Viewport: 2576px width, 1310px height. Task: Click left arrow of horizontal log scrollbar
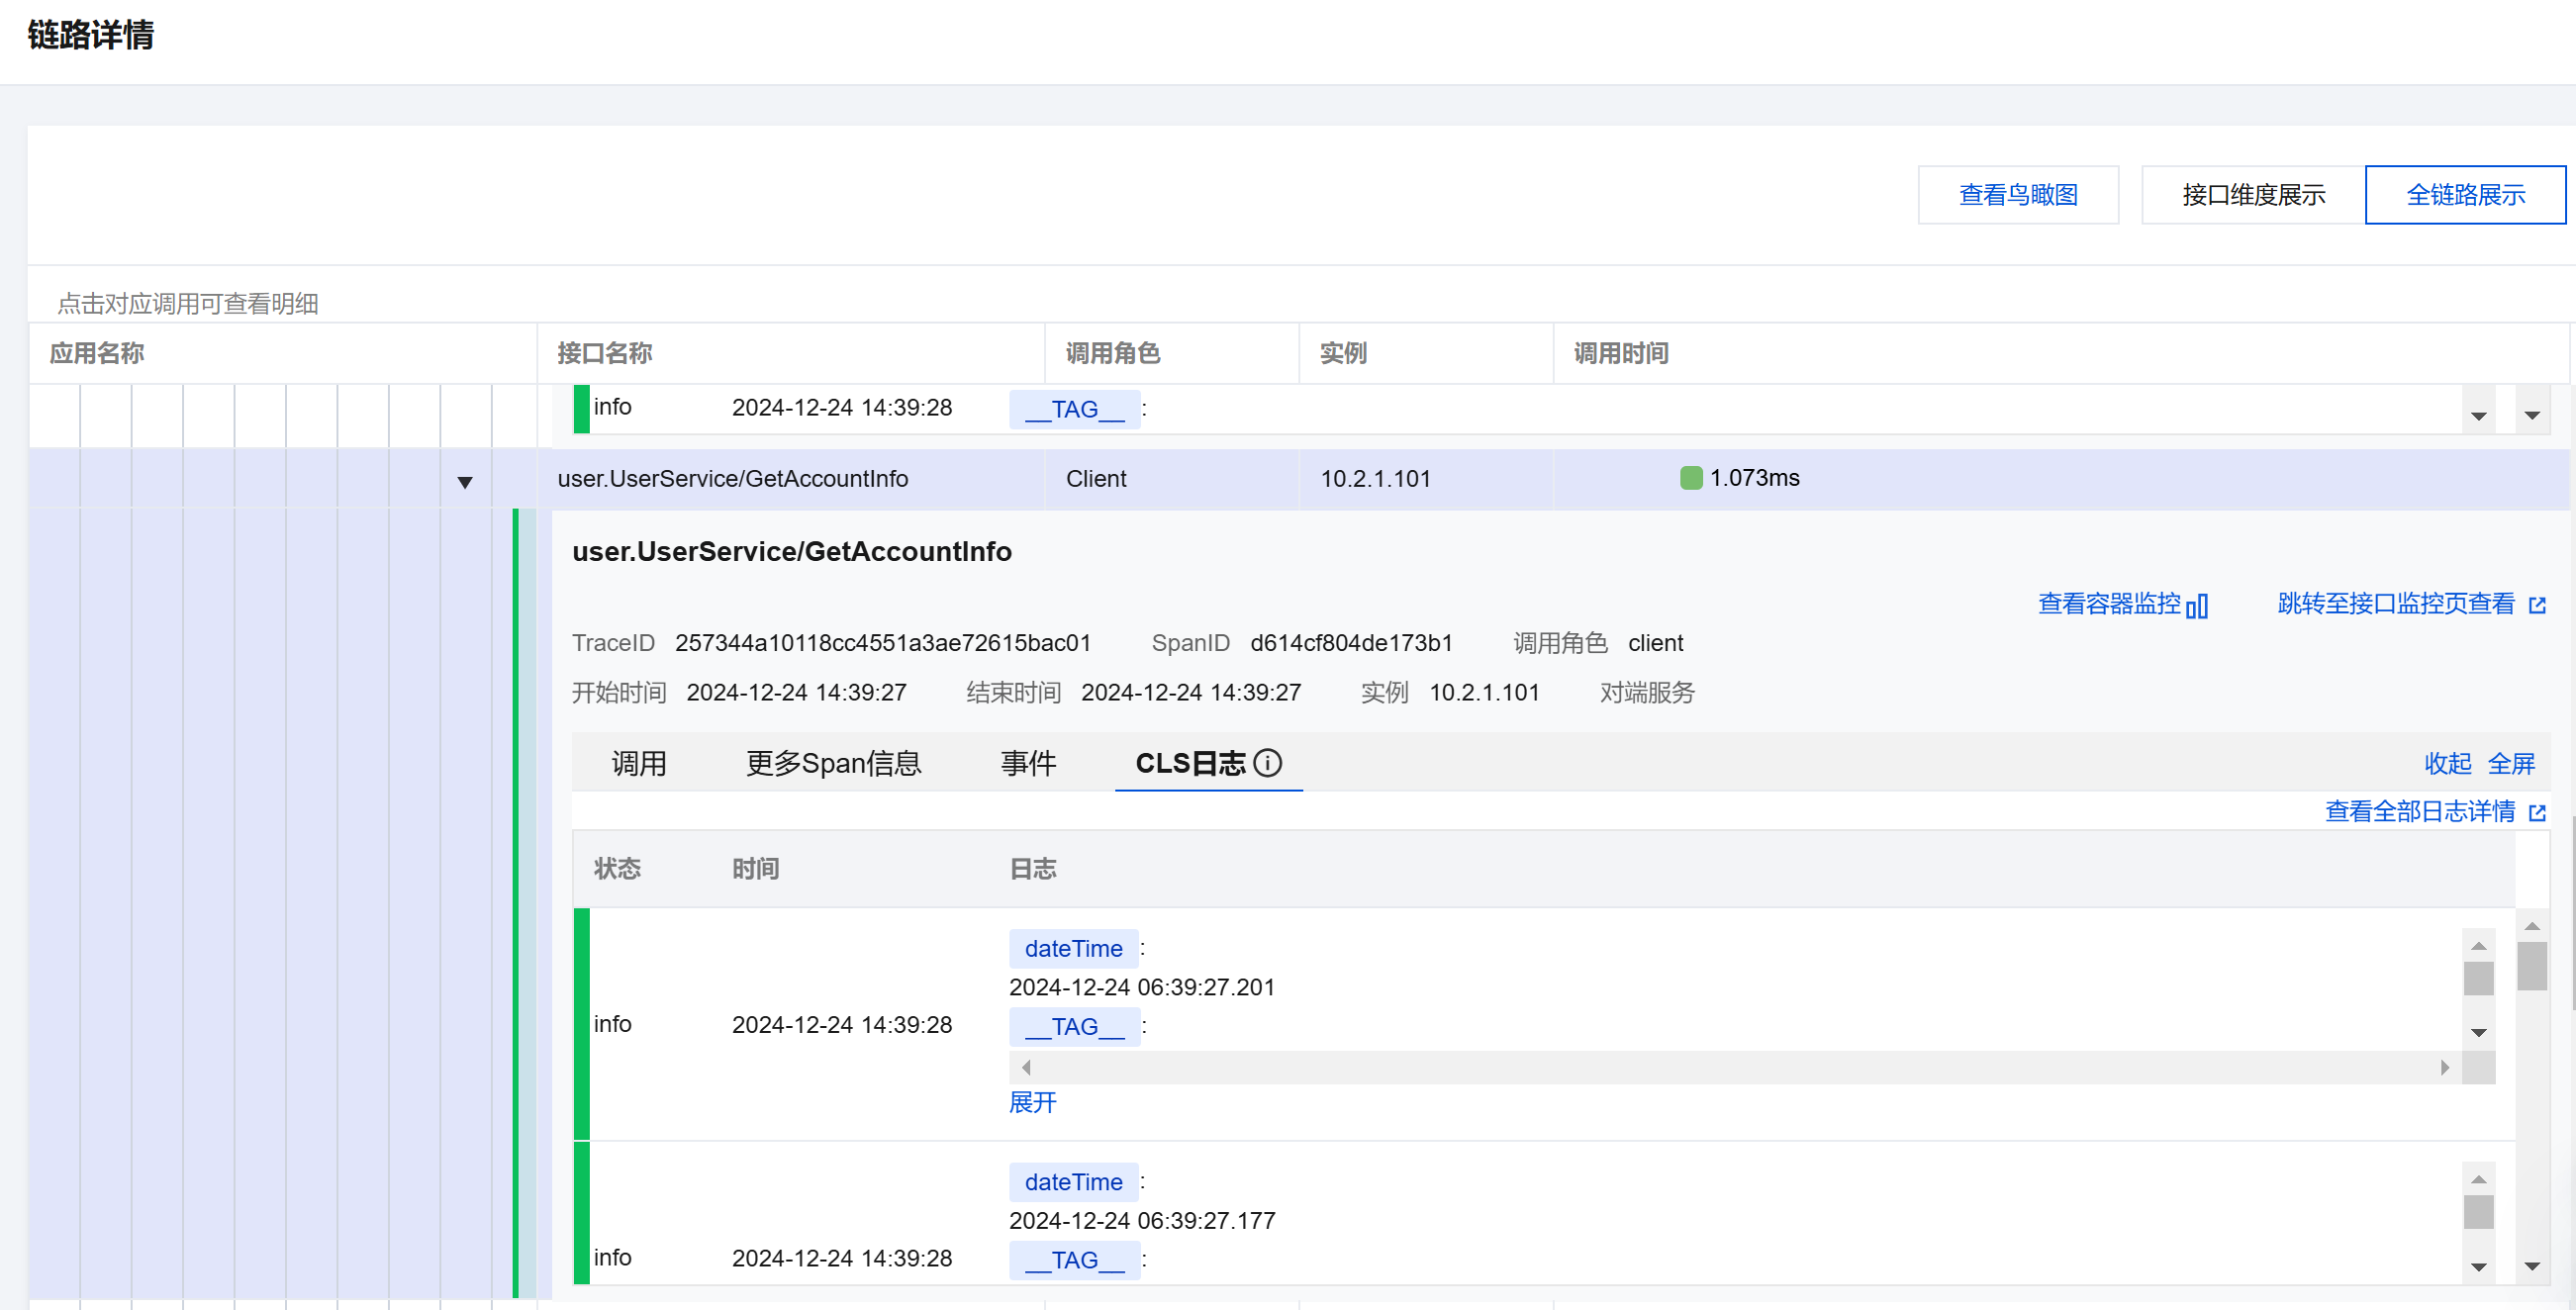[x=1026, y=1067]
